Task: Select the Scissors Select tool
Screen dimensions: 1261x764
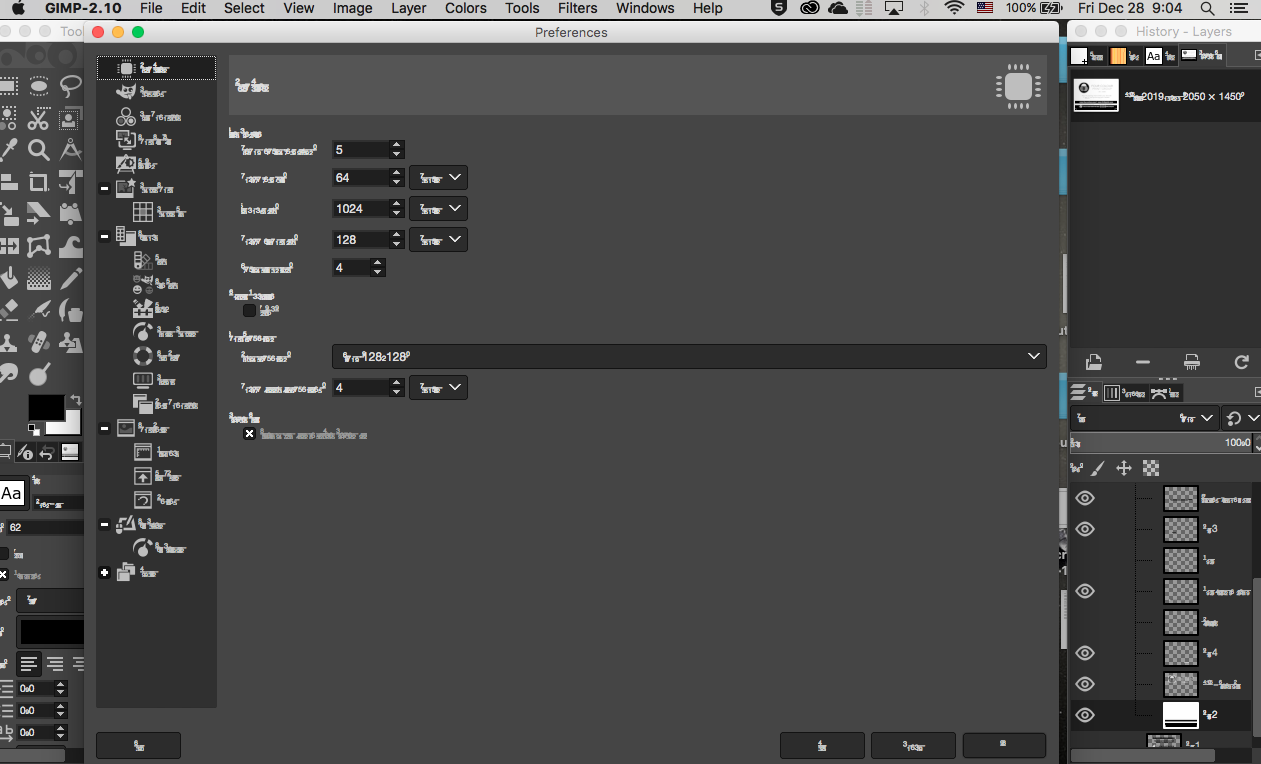Action: (38, 119)
